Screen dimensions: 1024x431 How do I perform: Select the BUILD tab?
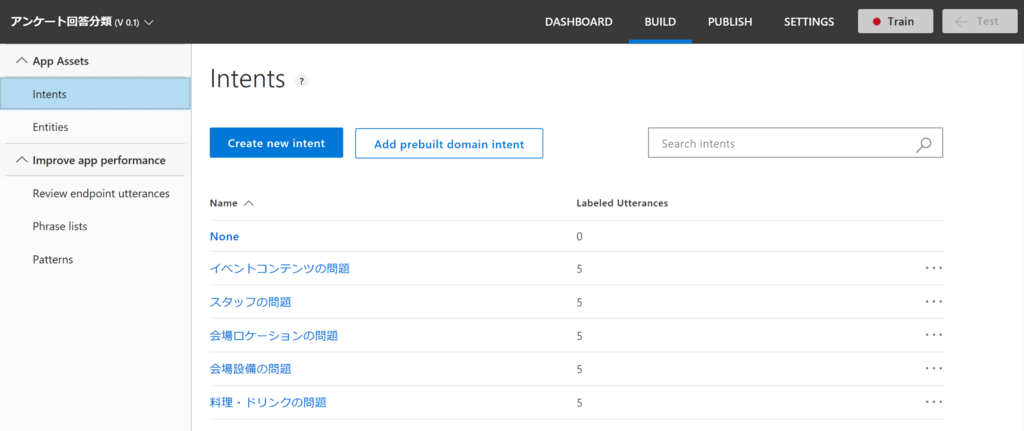click(x=660, y=22)
